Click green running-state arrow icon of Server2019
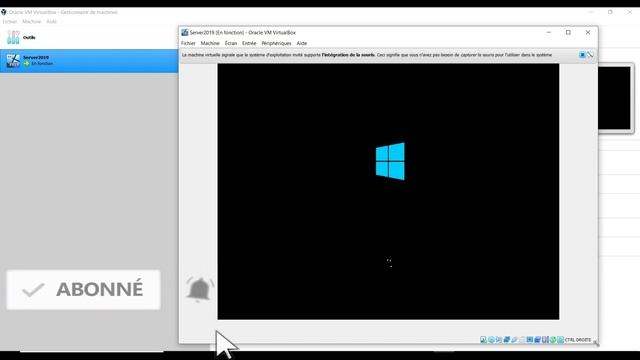The height and width of the screenshot is (360, 640). pos(27,64)
